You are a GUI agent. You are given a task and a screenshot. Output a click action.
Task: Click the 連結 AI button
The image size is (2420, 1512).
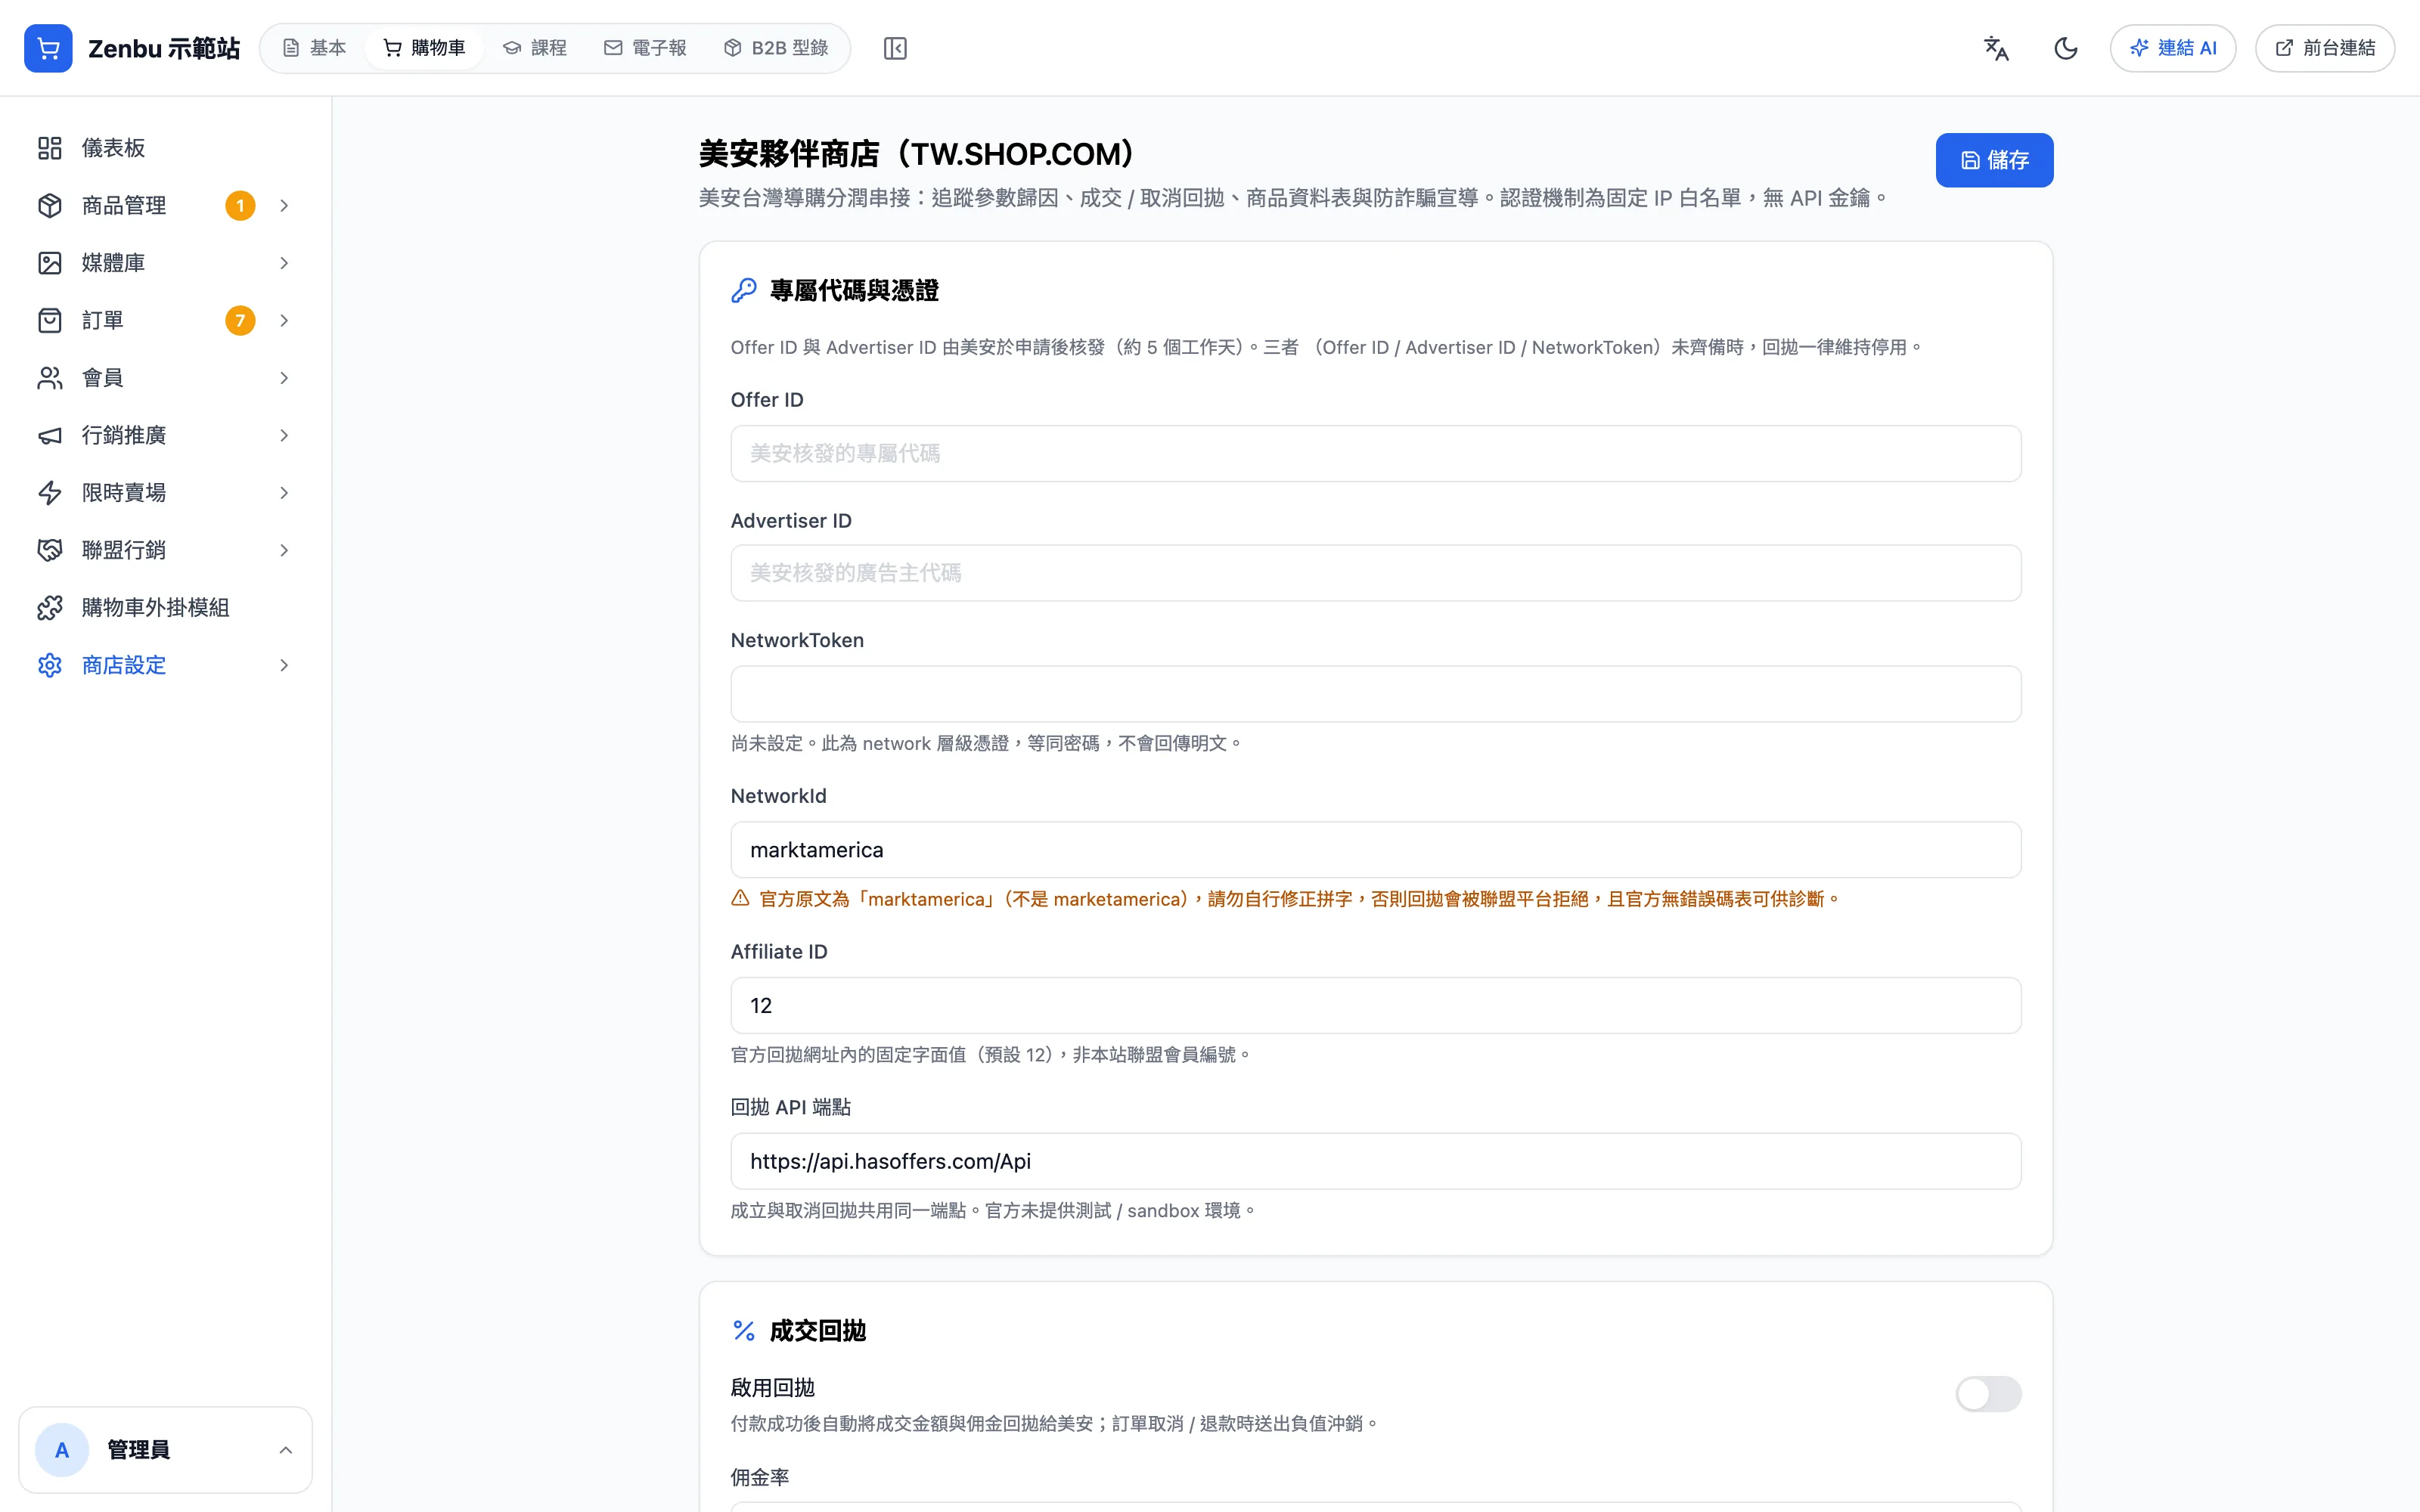pos(2172,48)
